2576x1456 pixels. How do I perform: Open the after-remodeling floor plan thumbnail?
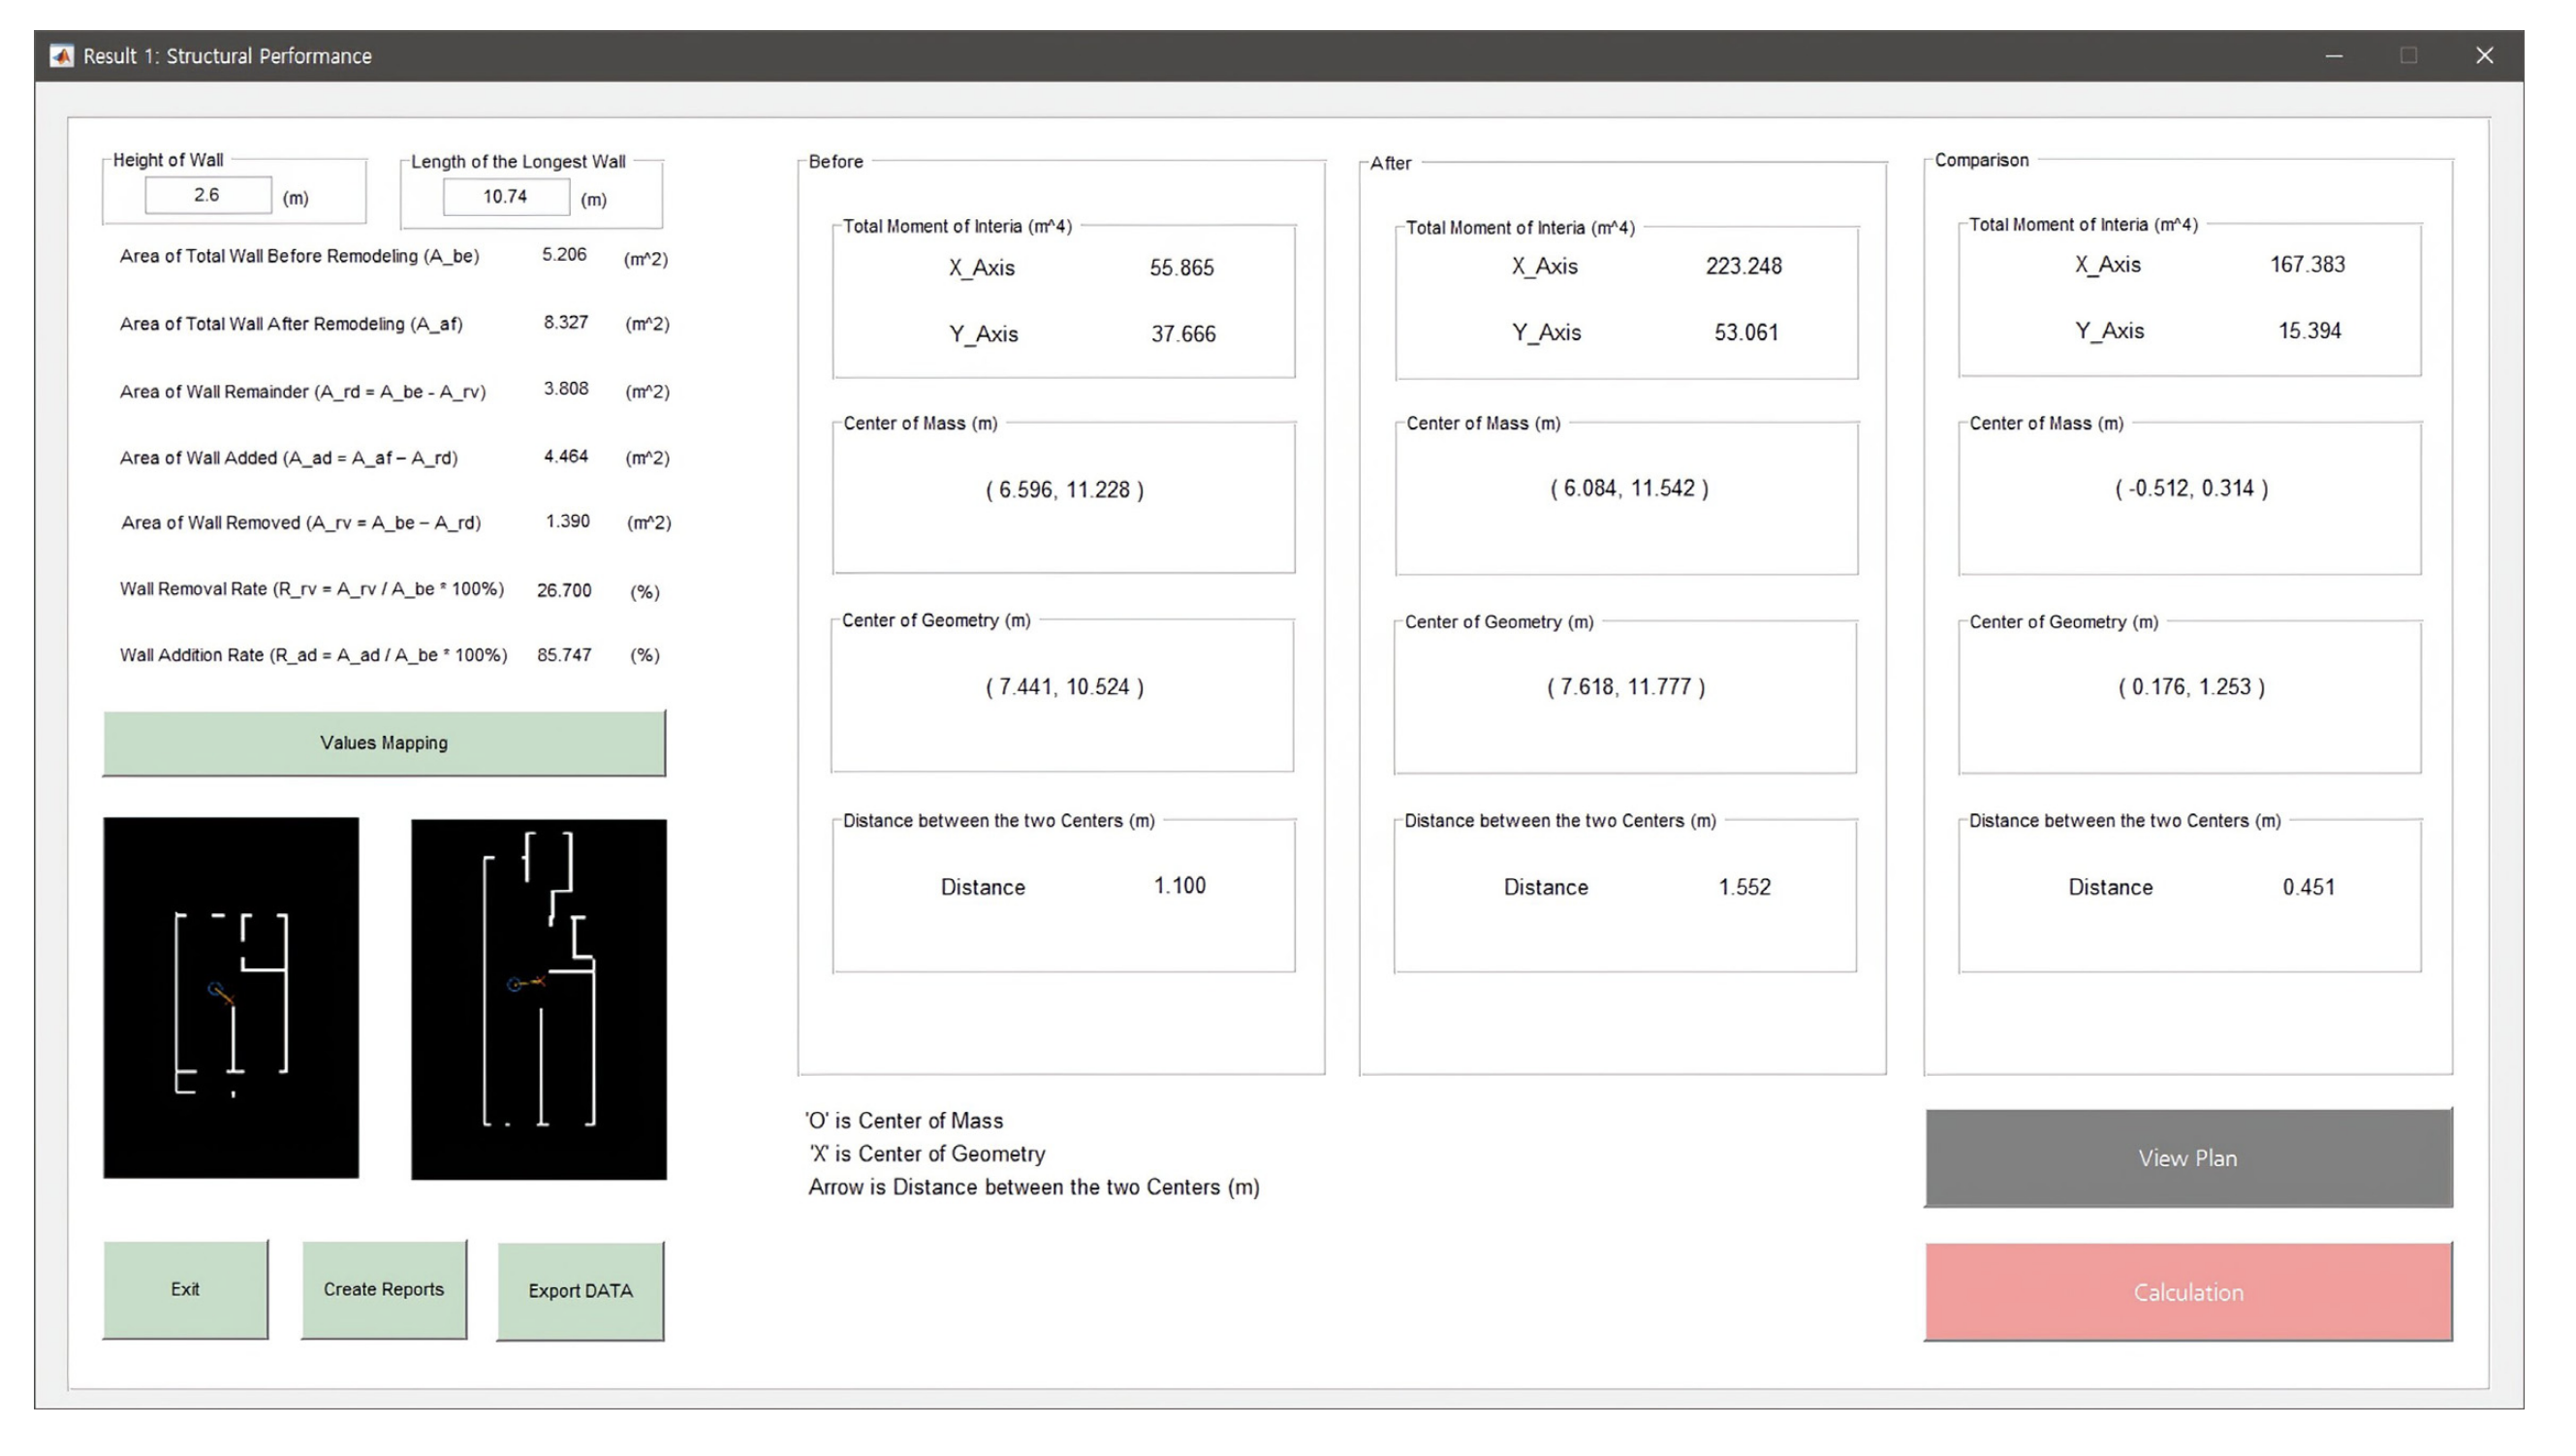(x=538, y=999)
